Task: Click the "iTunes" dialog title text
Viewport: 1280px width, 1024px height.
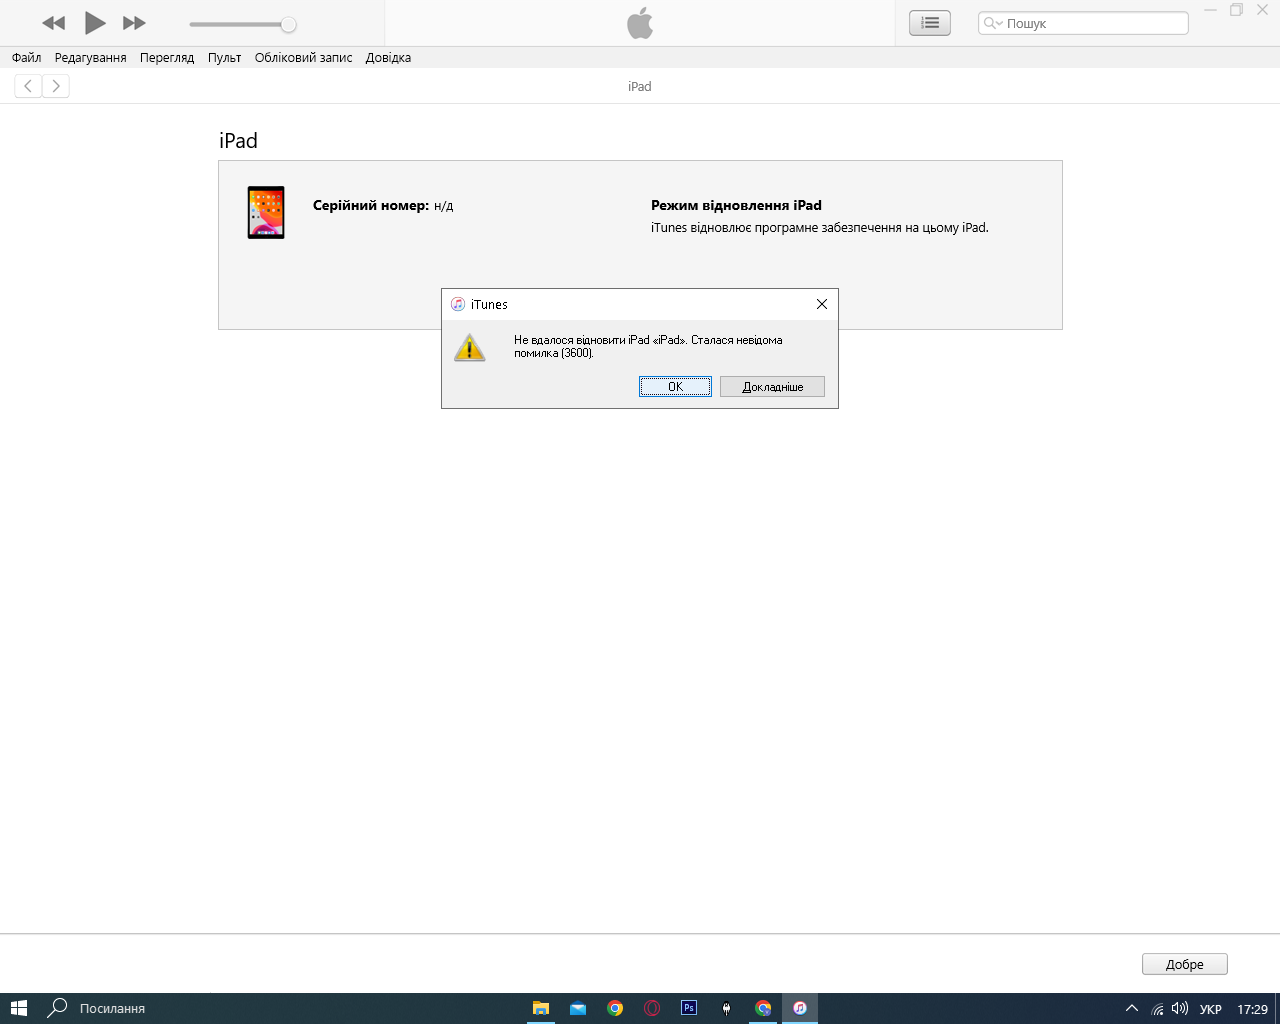Action: 489,304
